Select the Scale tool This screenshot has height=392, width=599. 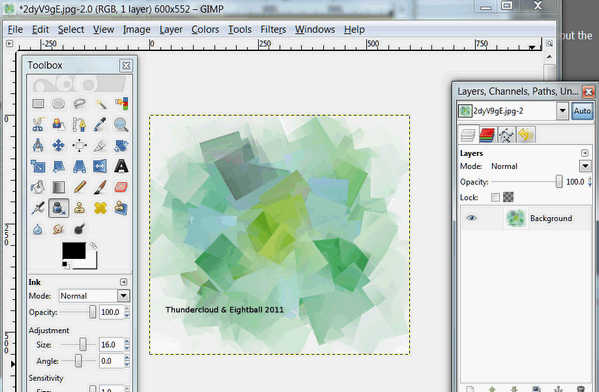coord(38,166)
